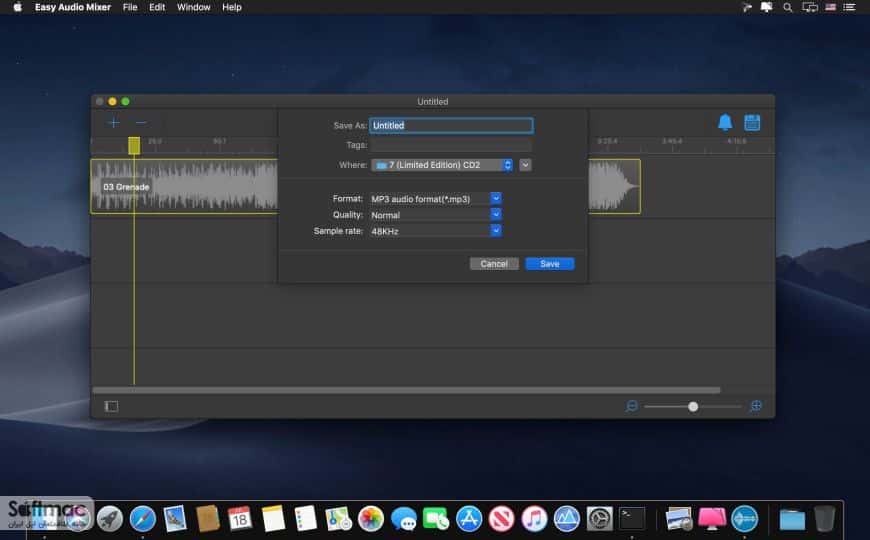Open Reminders icon in Dock
The width and height of the screenshot is (870, 540).
[x=305, y=519]
